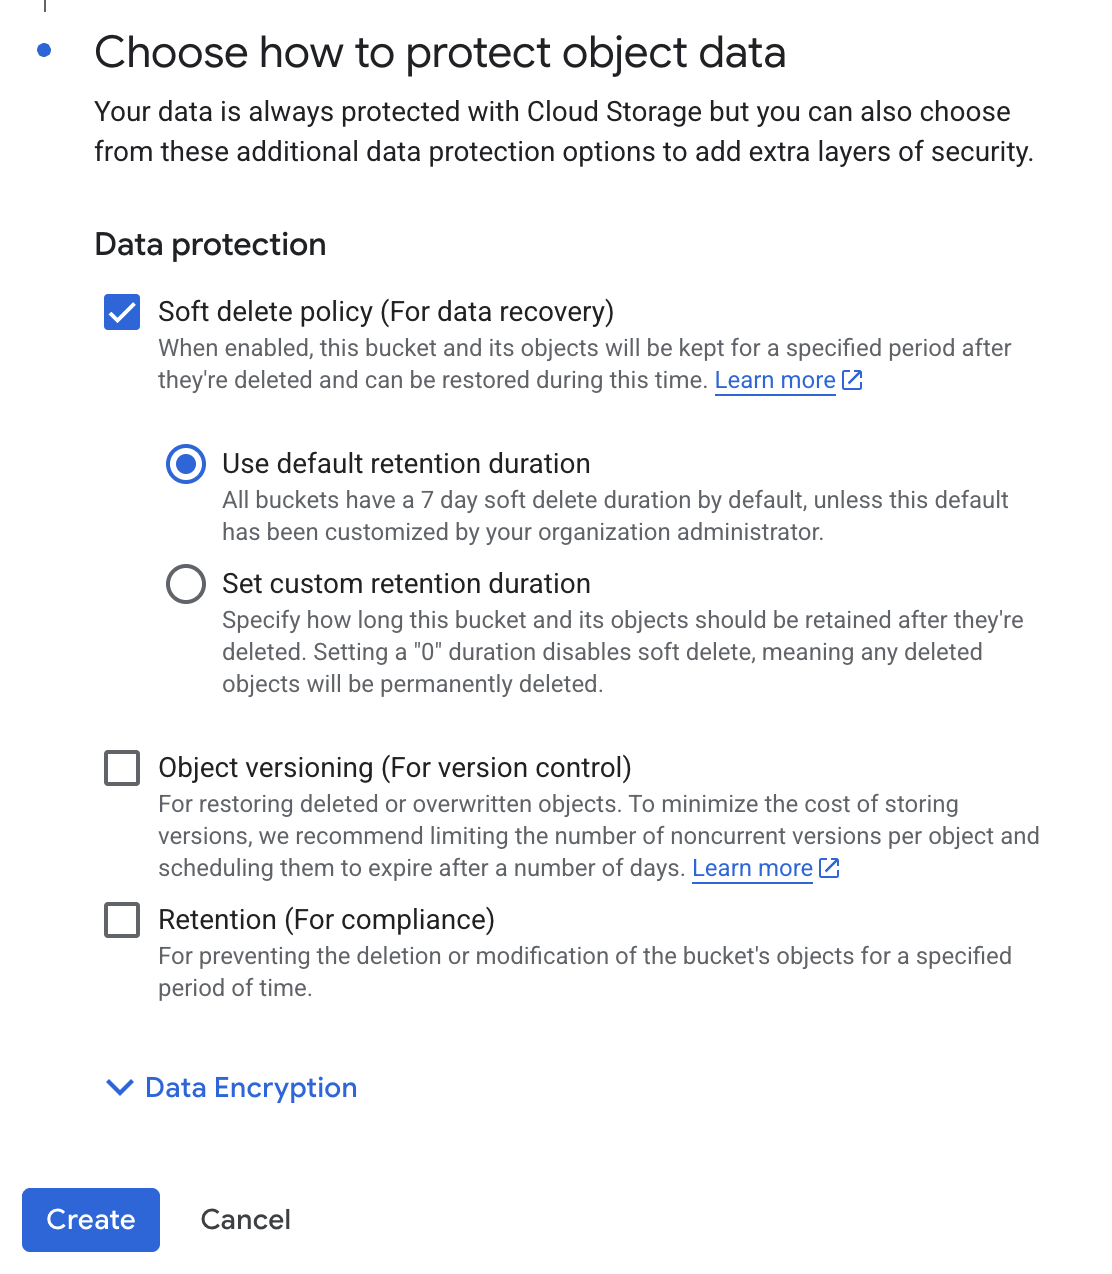Click external link icon after soft delete Learn more

click(852, 380)
